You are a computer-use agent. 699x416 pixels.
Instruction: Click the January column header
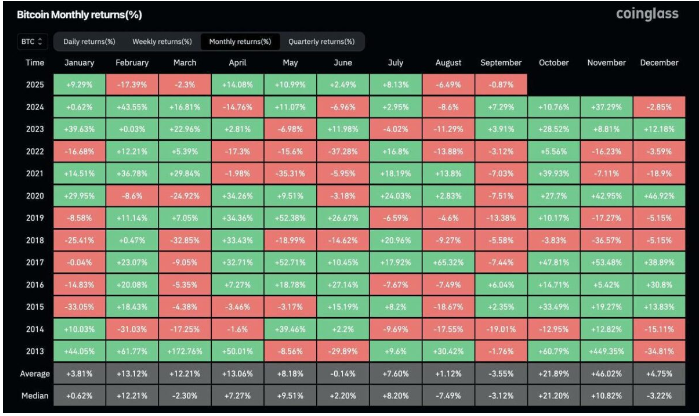tap(82, 62)
